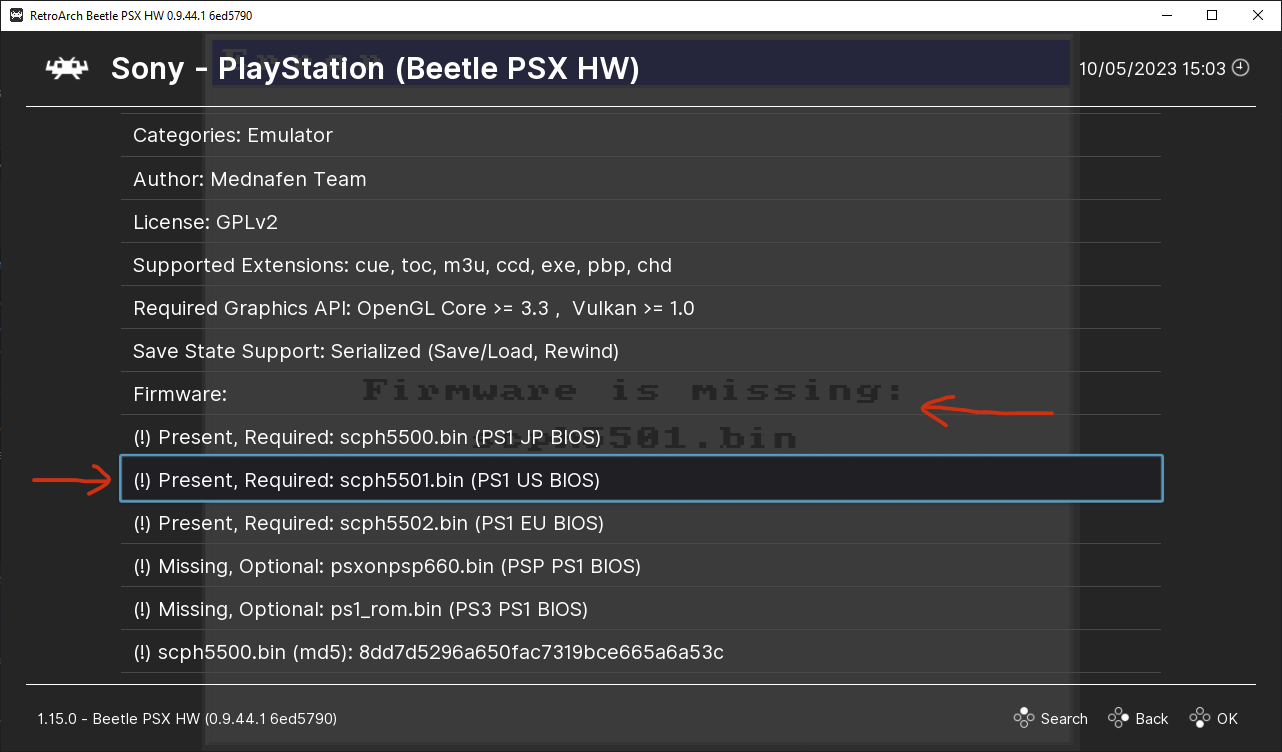Open the clock icon beside the timestamp
Screen dimensions: 1282x752
tap(1239, 68)
